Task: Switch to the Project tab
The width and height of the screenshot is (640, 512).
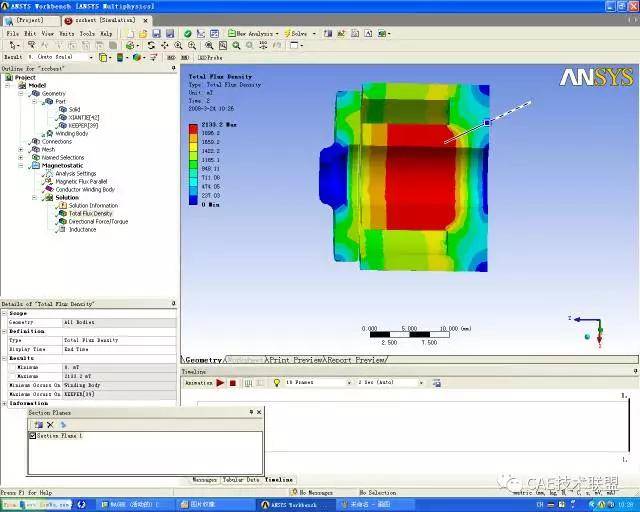Action: click(x=30, y=20)
